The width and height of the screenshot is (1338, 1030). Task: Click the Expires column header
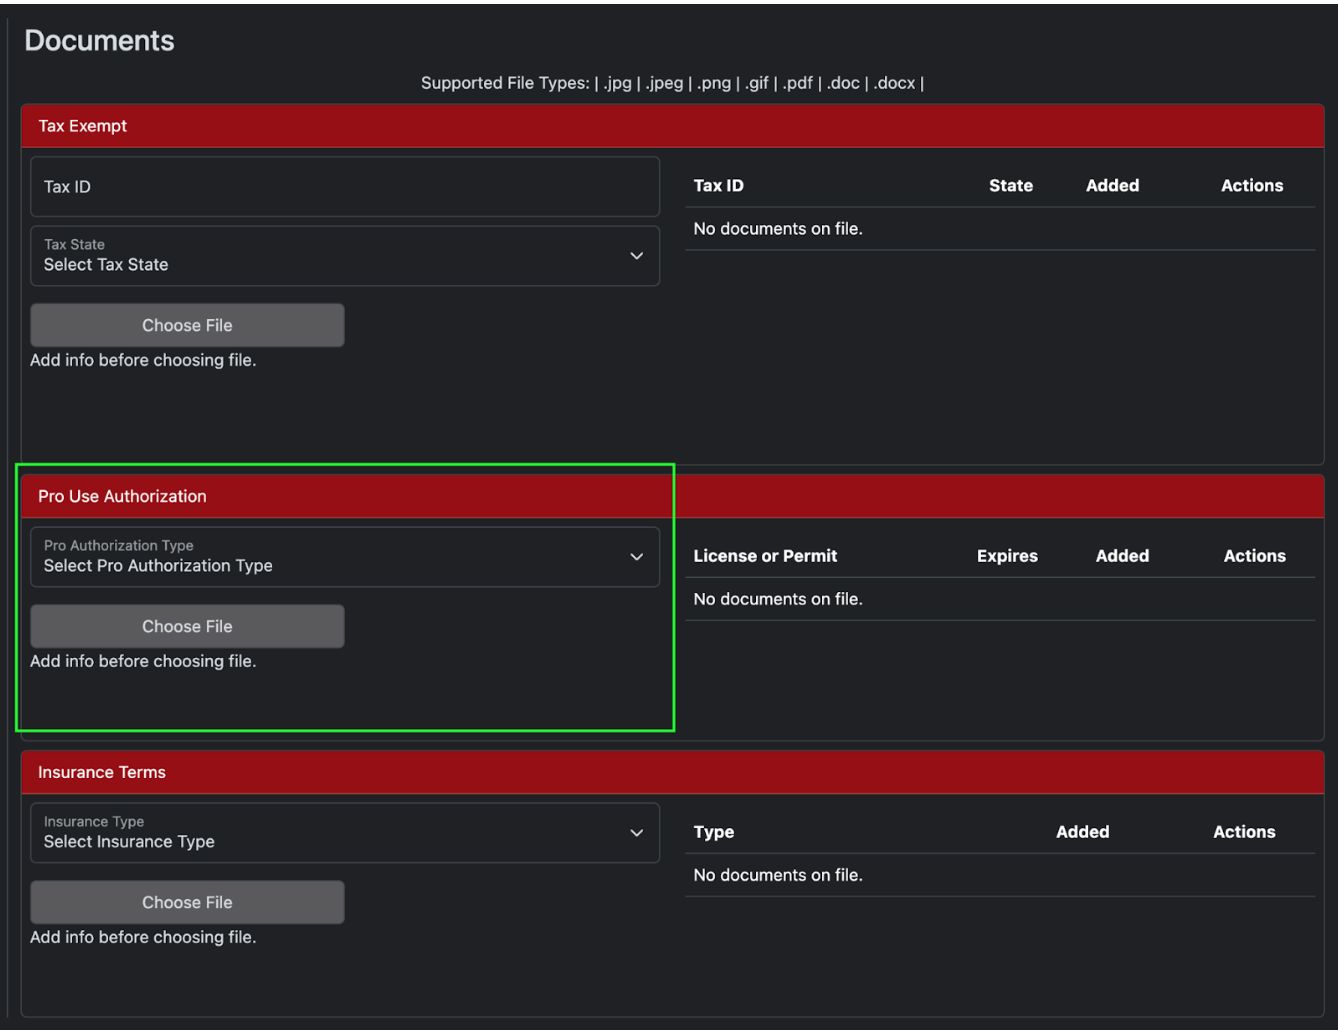tap(1007, 556)
